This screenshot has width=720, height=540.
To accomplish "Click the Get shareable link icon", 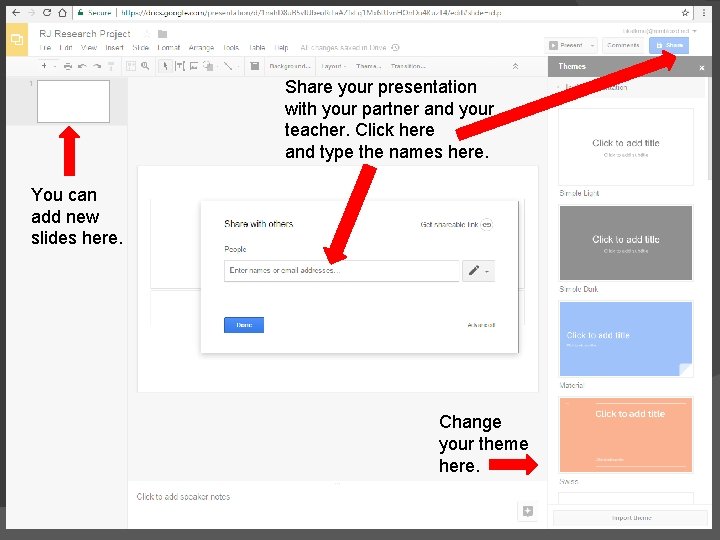I will pos(487,225).
